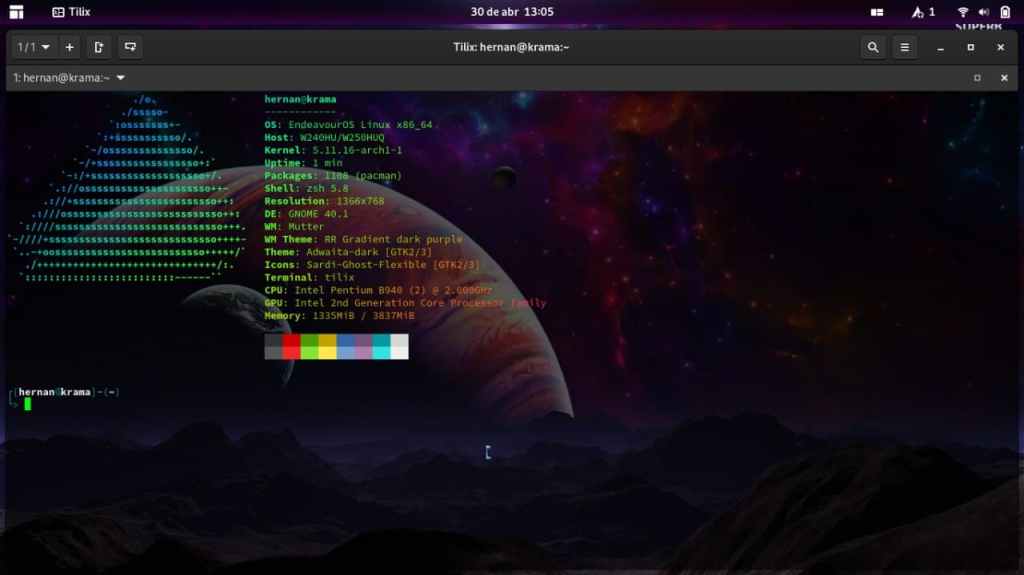Add a new session with plus button

pyautogui.click(x=69, y=47)
